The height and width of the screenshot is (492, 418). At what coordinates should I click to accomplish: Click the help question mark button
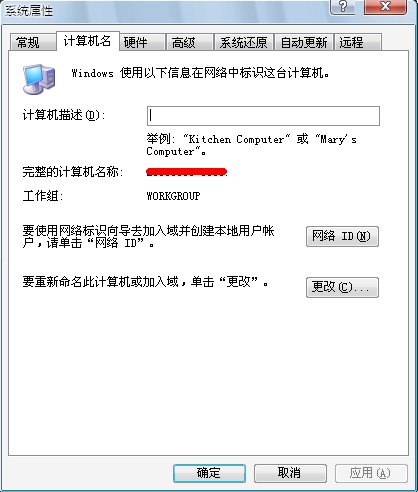click(344, 7)
